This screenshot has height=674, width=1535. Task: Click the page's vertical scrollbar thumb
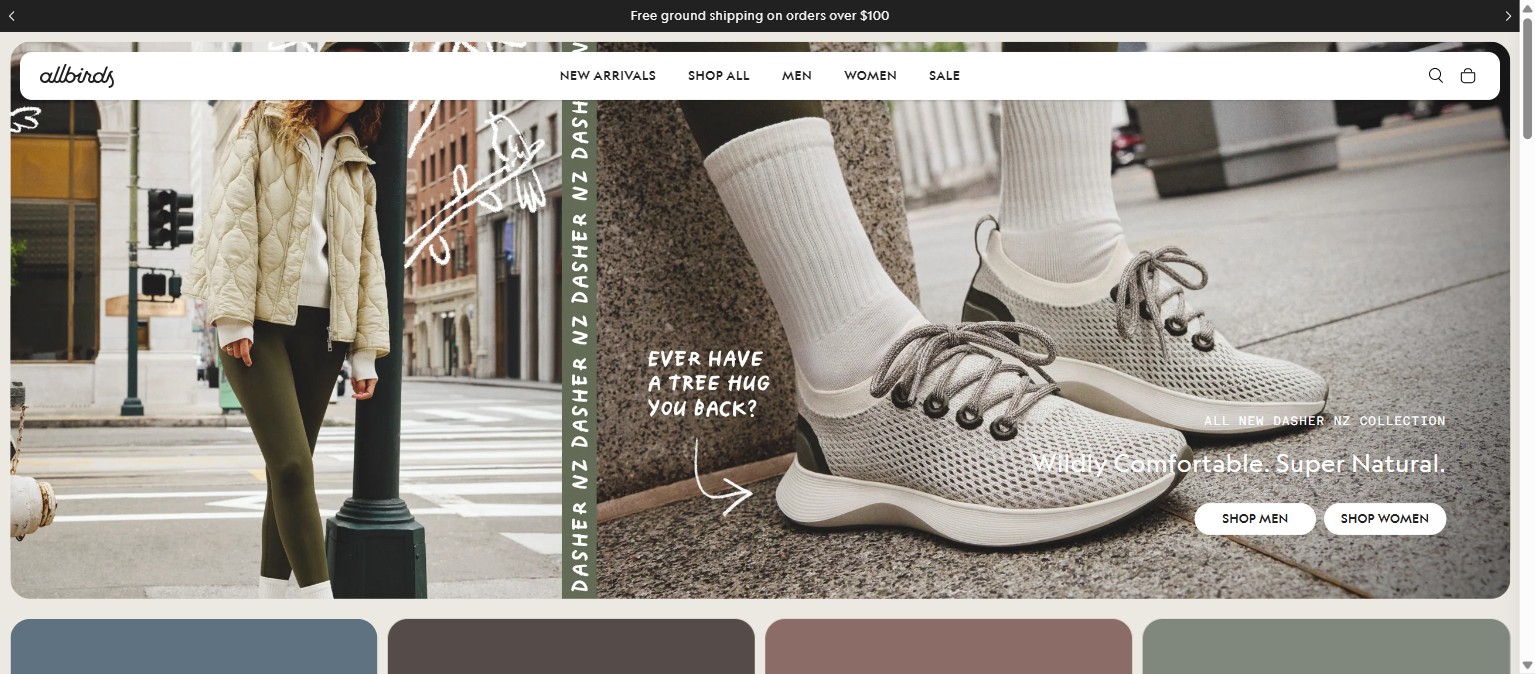[x=1527, y=80]
